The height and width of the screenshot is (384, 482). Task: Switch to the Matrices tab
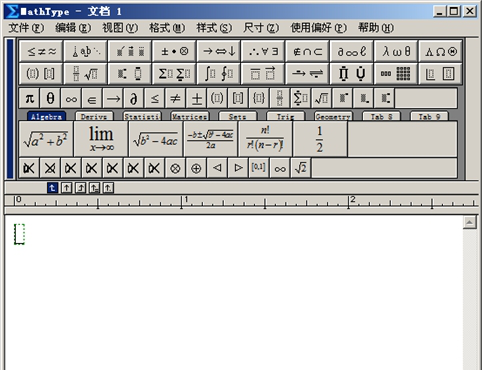190,116
